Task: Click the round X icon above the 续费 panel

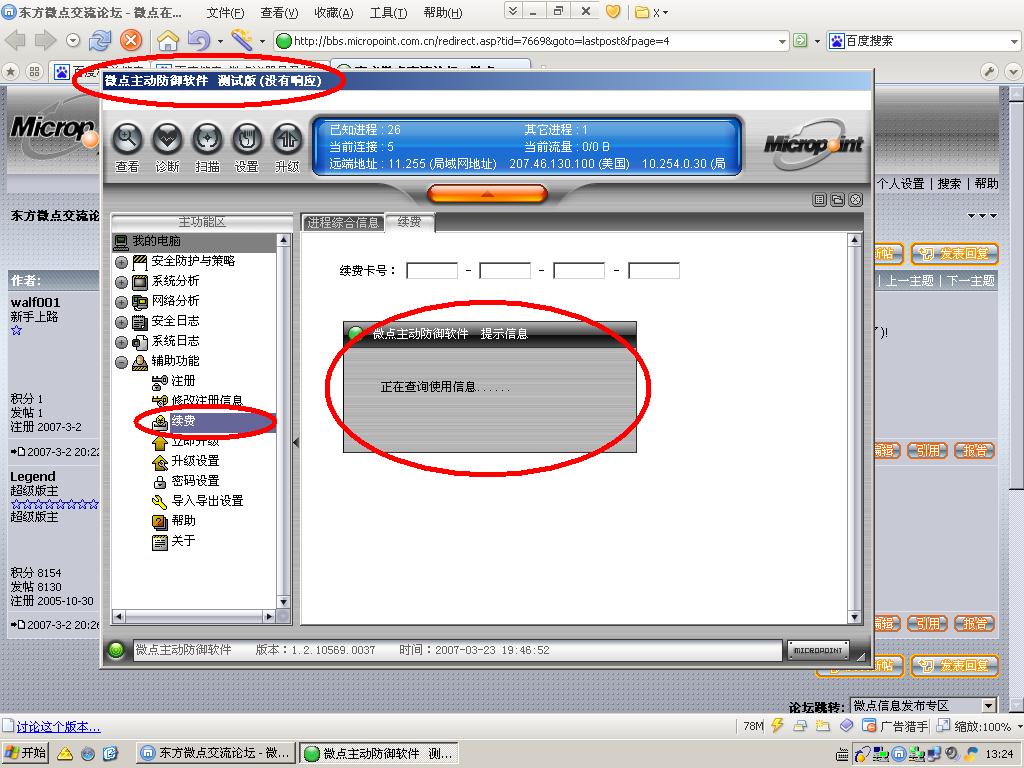Action: pyautogui.click(x=856, y=200)
